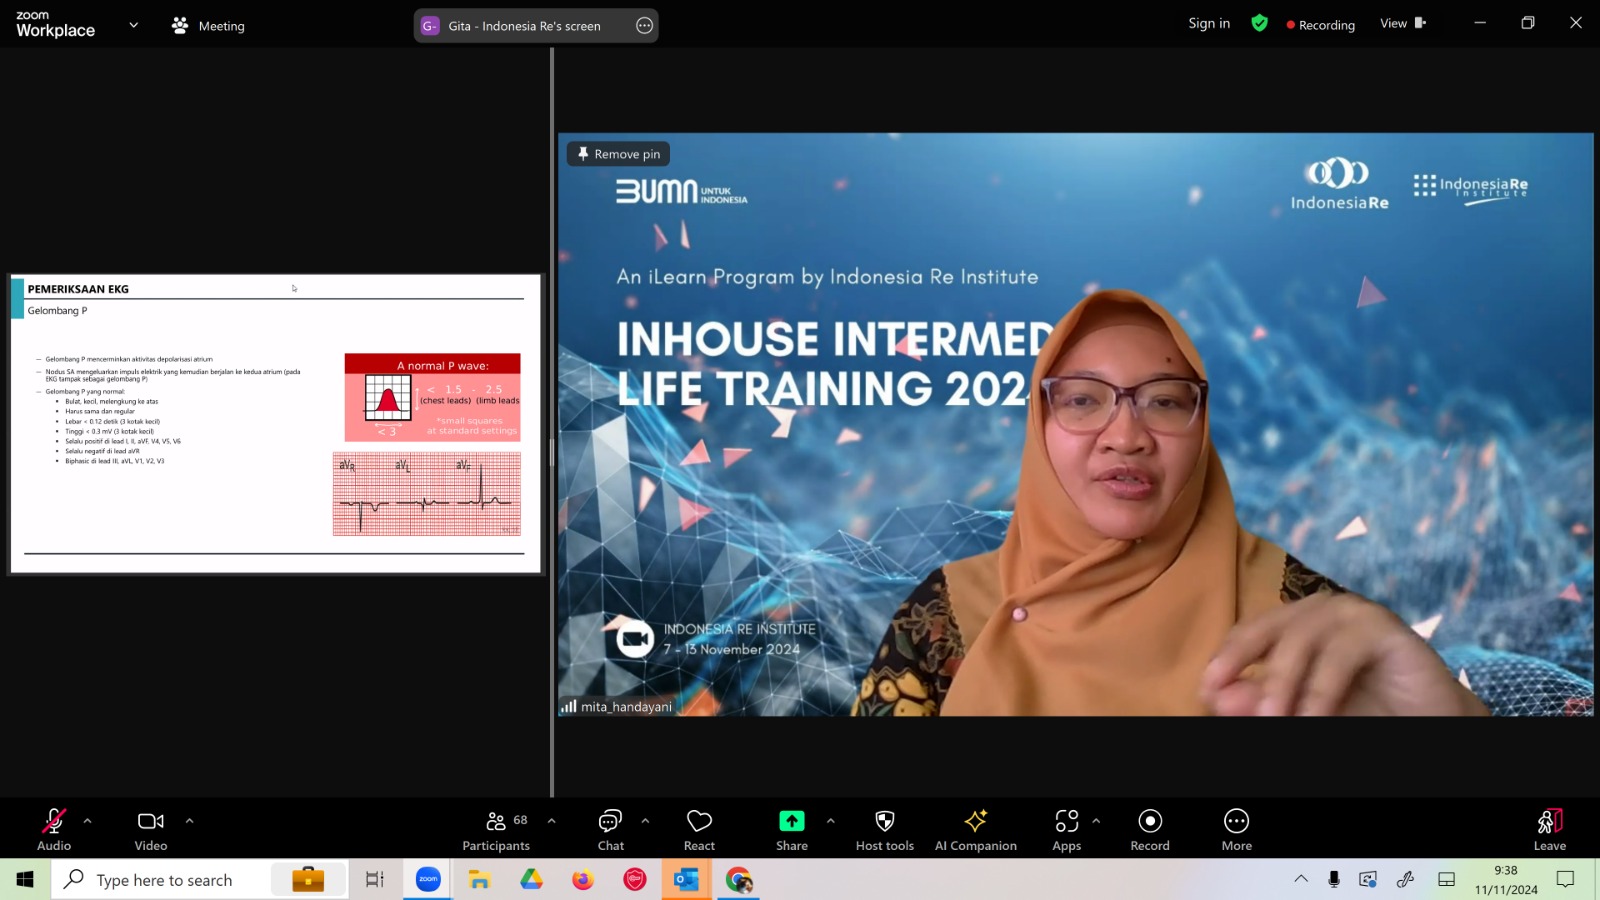The height and width of the screenshot is (900, 1600).
Task: Remove pin from video
Action: [619, 154]
